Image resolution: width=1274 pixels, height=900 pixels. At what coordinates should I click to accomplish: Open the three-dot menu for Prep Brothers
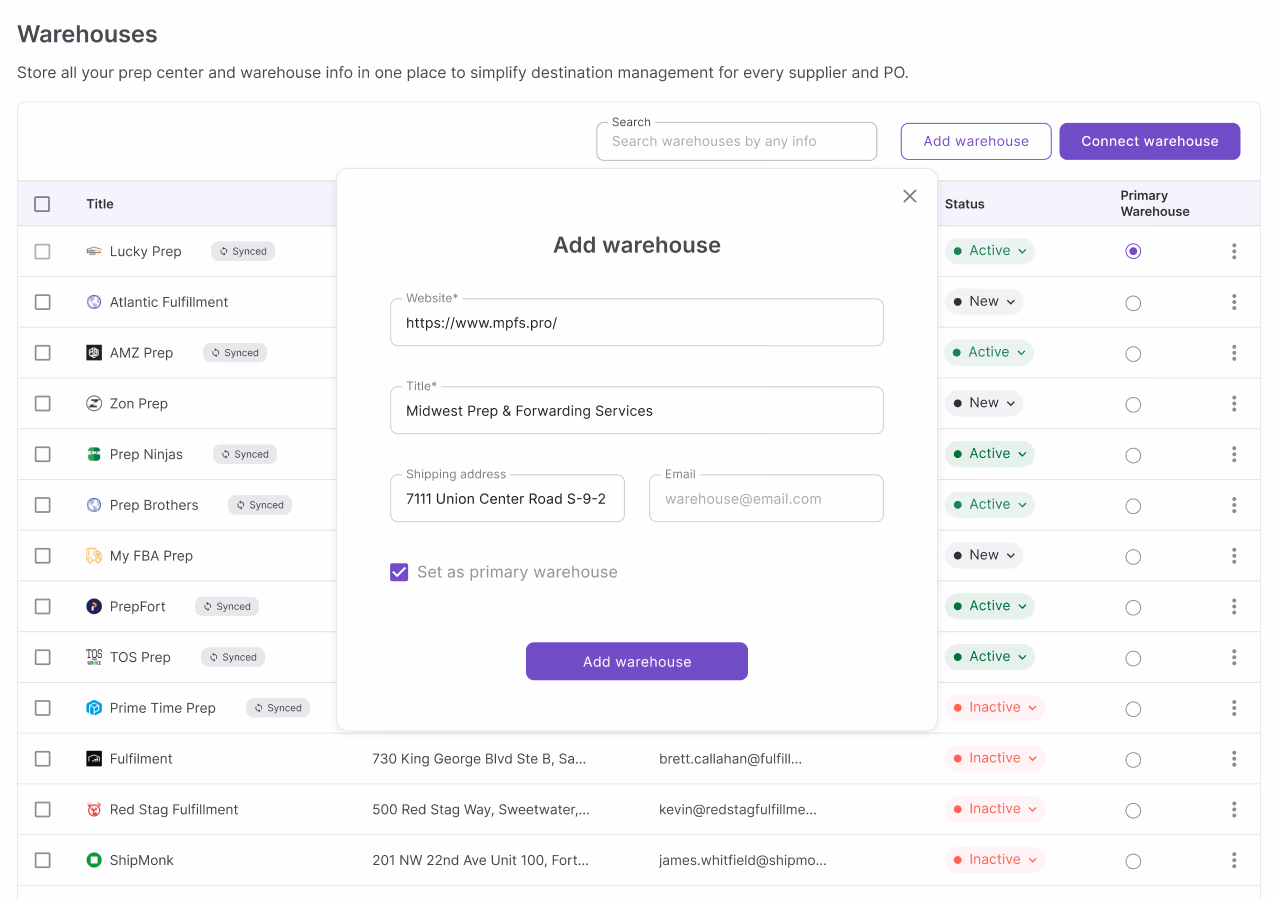(x=1234, y=505)
